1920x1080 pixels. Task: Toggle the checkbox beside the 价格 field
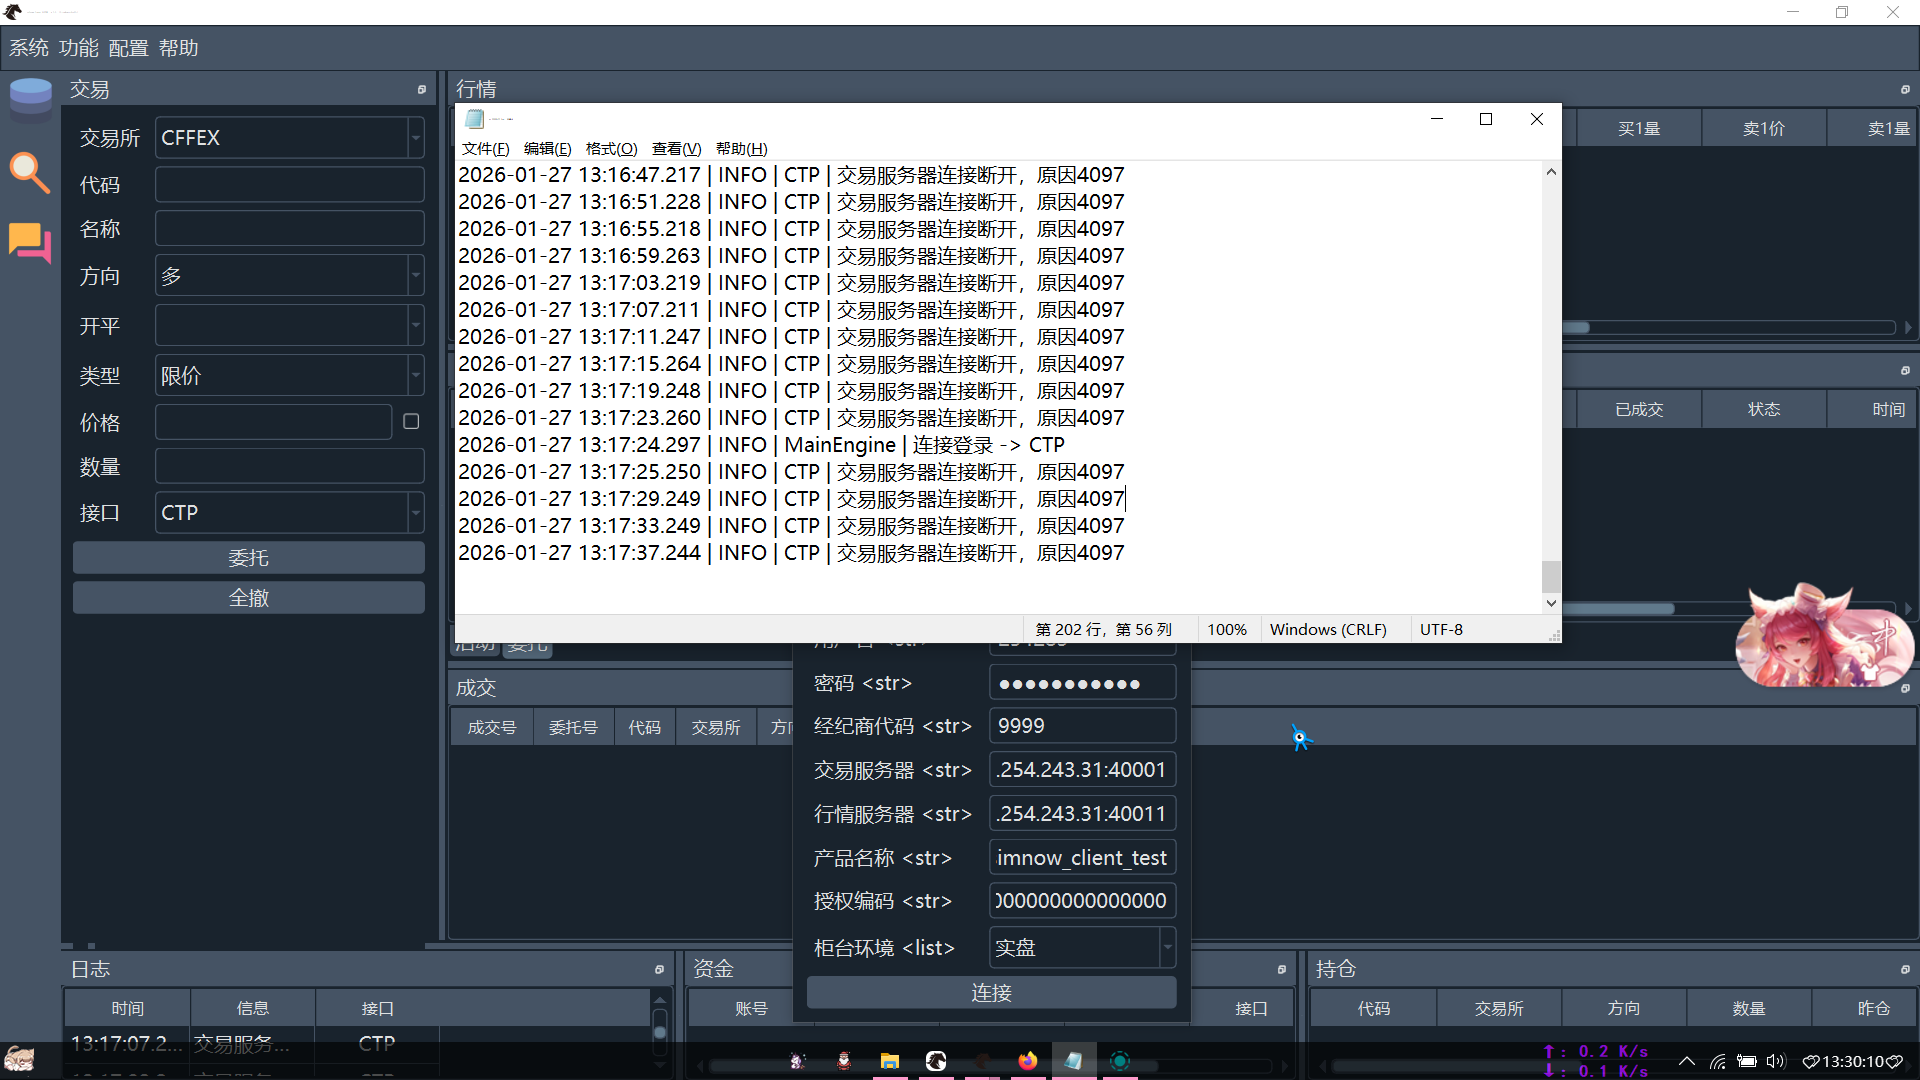(x=411, y=422)
